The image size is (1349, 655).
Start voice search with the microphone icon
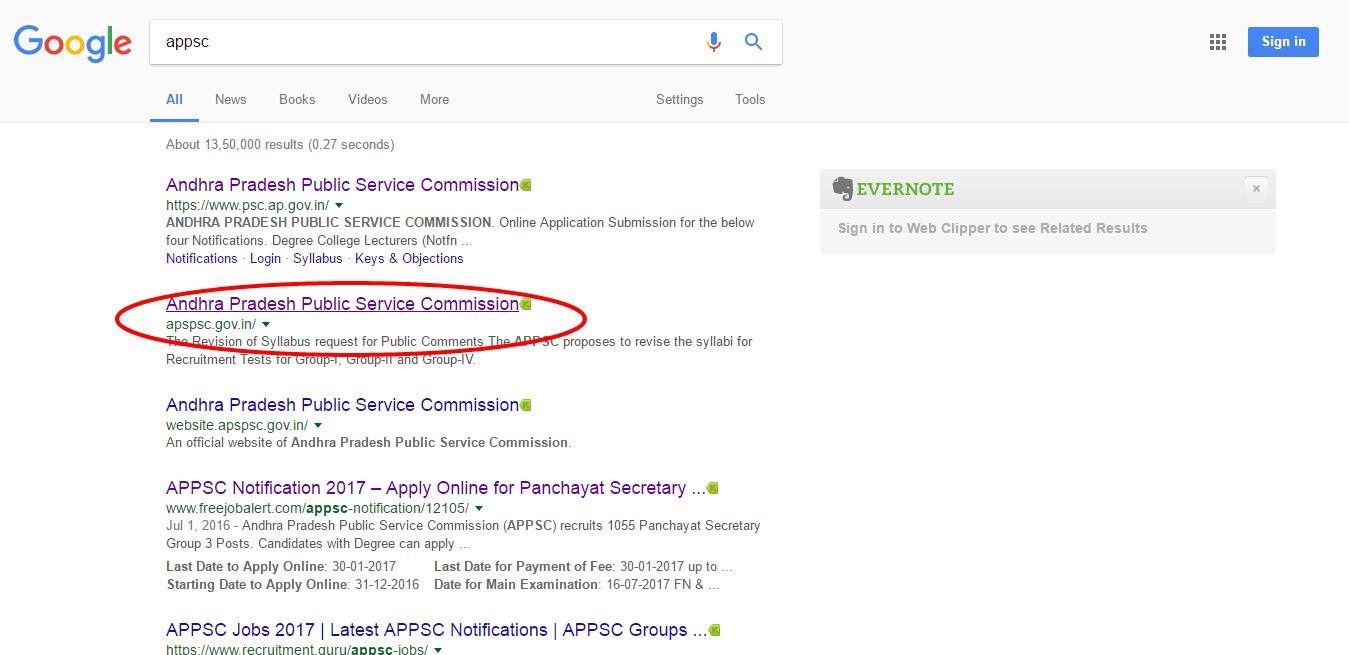point(713,42)
